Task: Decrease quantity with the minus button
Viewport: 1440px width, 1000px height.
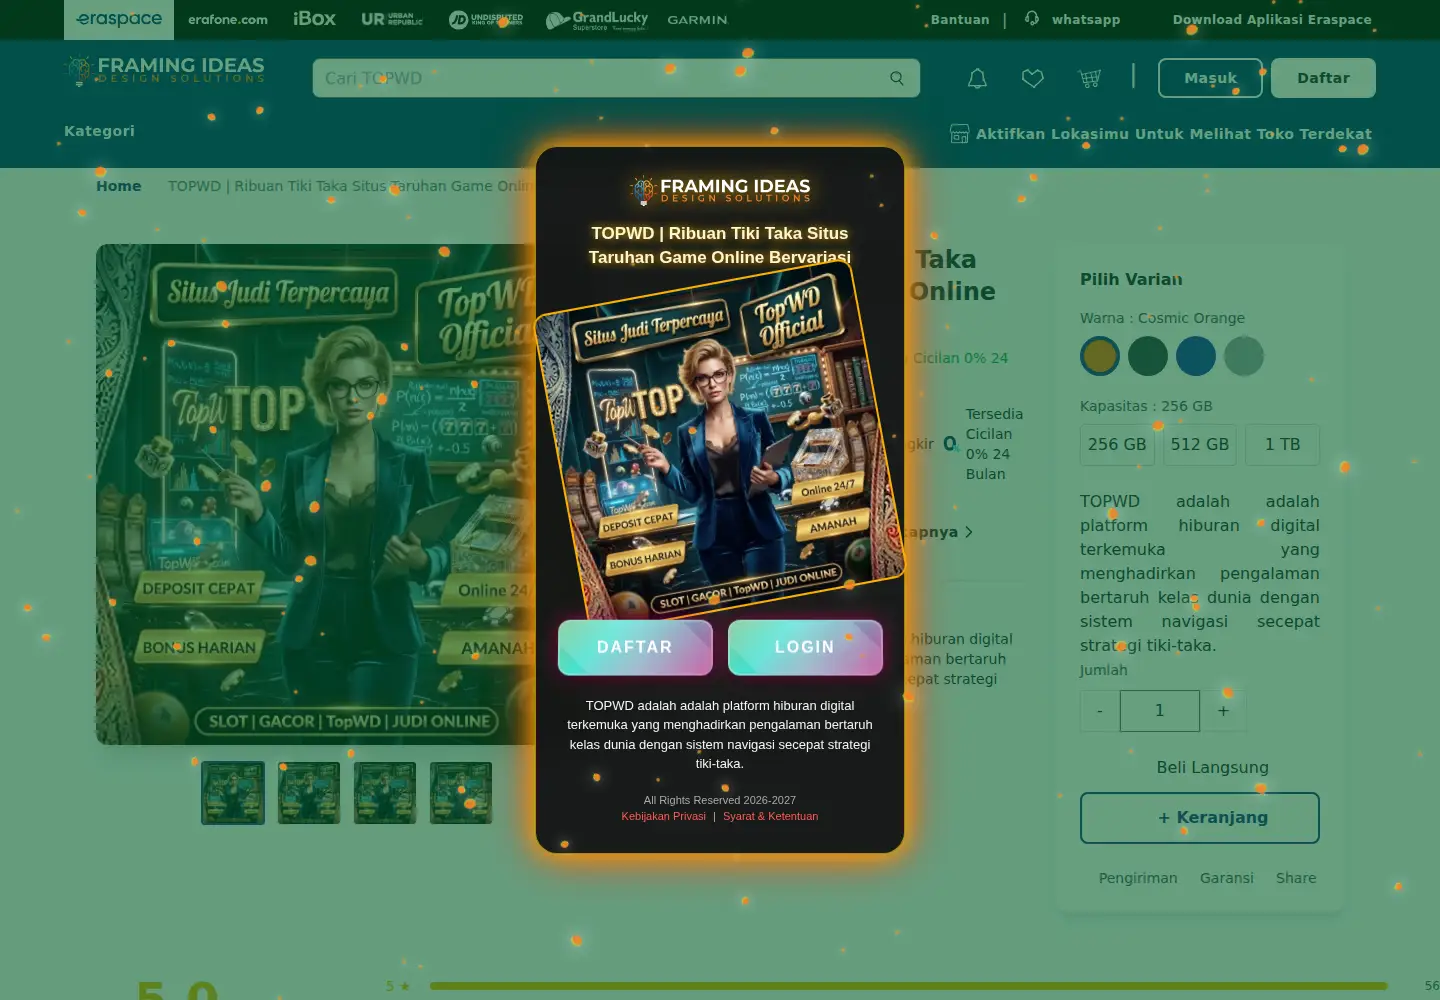Action: coord(1100,711)
